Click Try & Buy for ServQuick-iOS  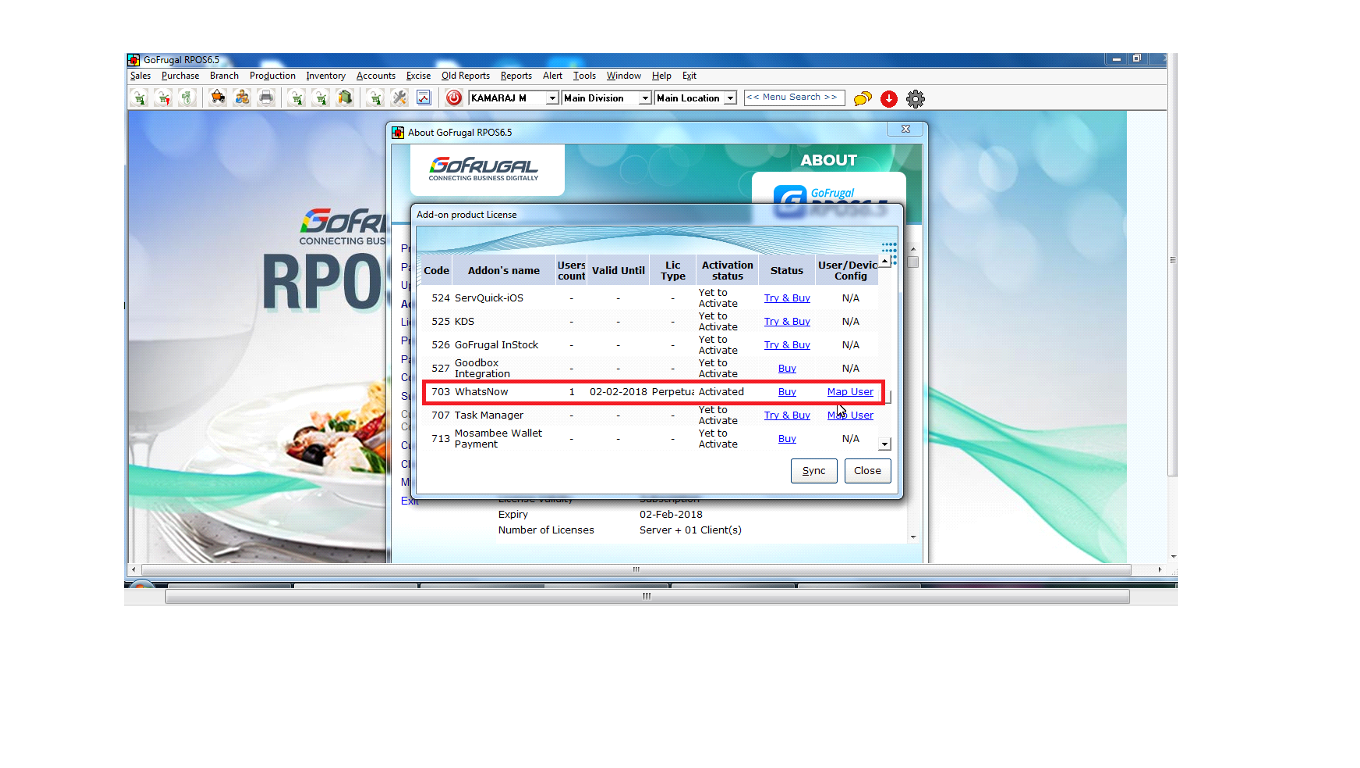(x=787, y=298)
